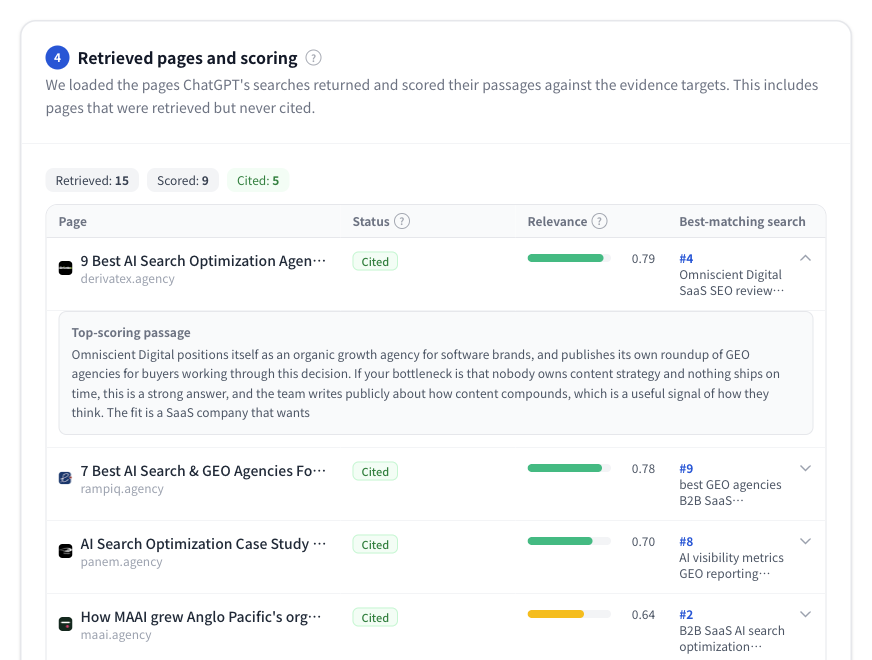This screenshot has height=660, width=872.
Task: Open How MAAI grew Anglo Pacific's title
Action: click(x=201, y=617)
